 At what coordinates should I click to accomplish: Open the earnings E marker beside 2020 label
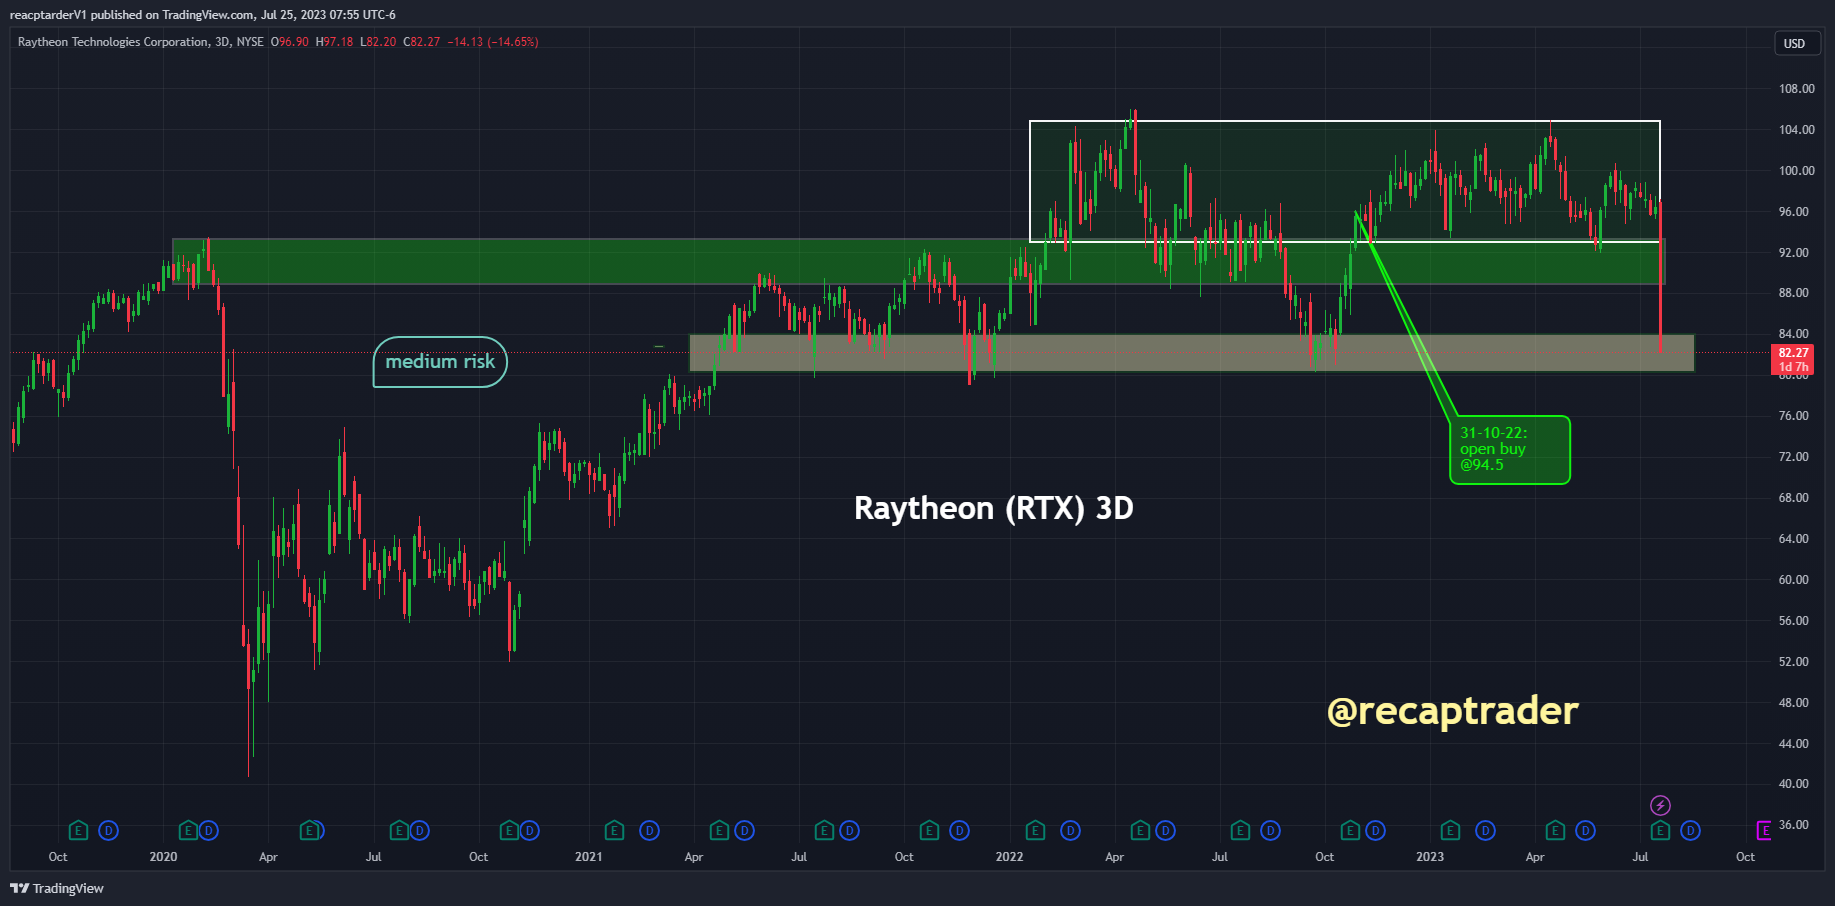(x=188, y=830)
